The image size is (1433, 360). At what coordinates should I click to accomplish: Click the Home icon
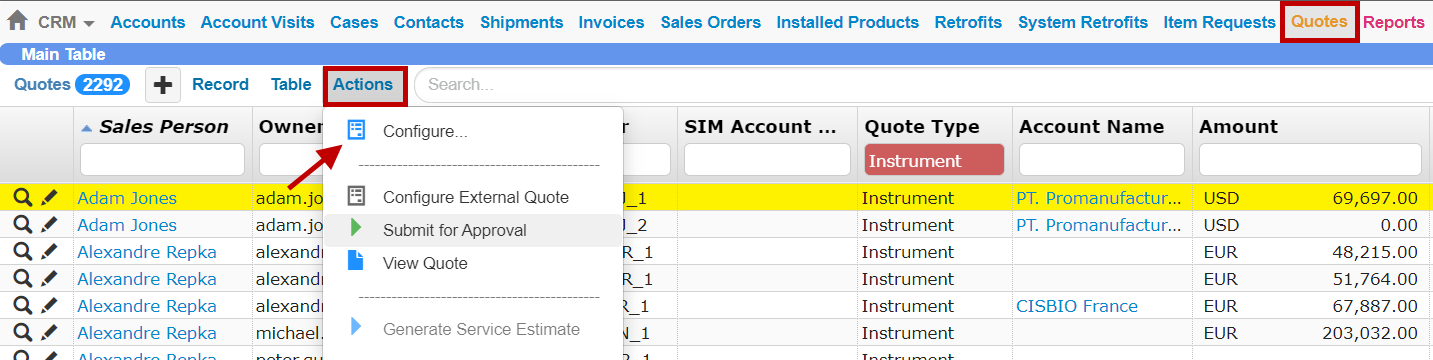click(17, 21)
